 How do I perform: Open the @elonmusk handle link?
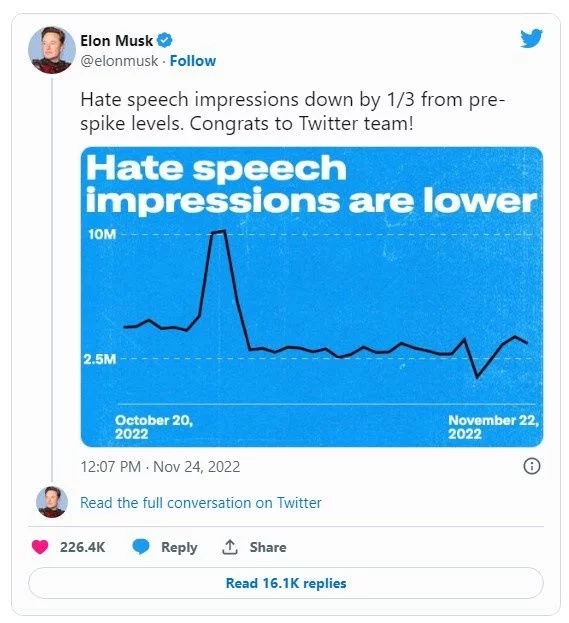tap(119, 61)
